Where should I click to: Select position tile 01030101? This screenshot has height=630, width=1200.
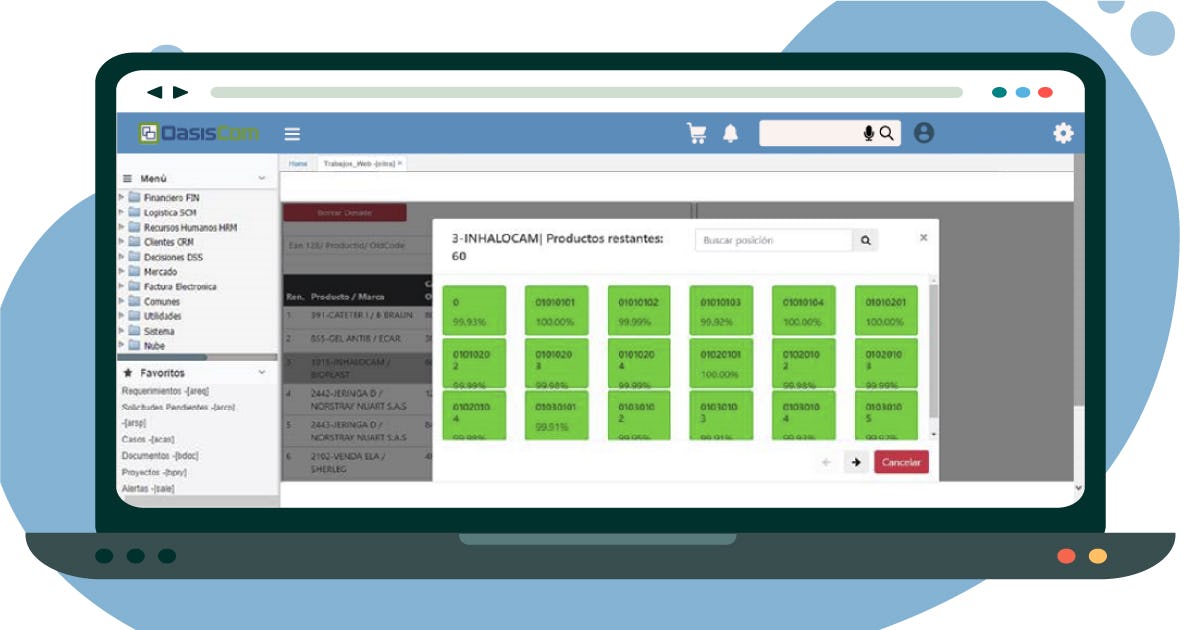click(x=557, y=415)
